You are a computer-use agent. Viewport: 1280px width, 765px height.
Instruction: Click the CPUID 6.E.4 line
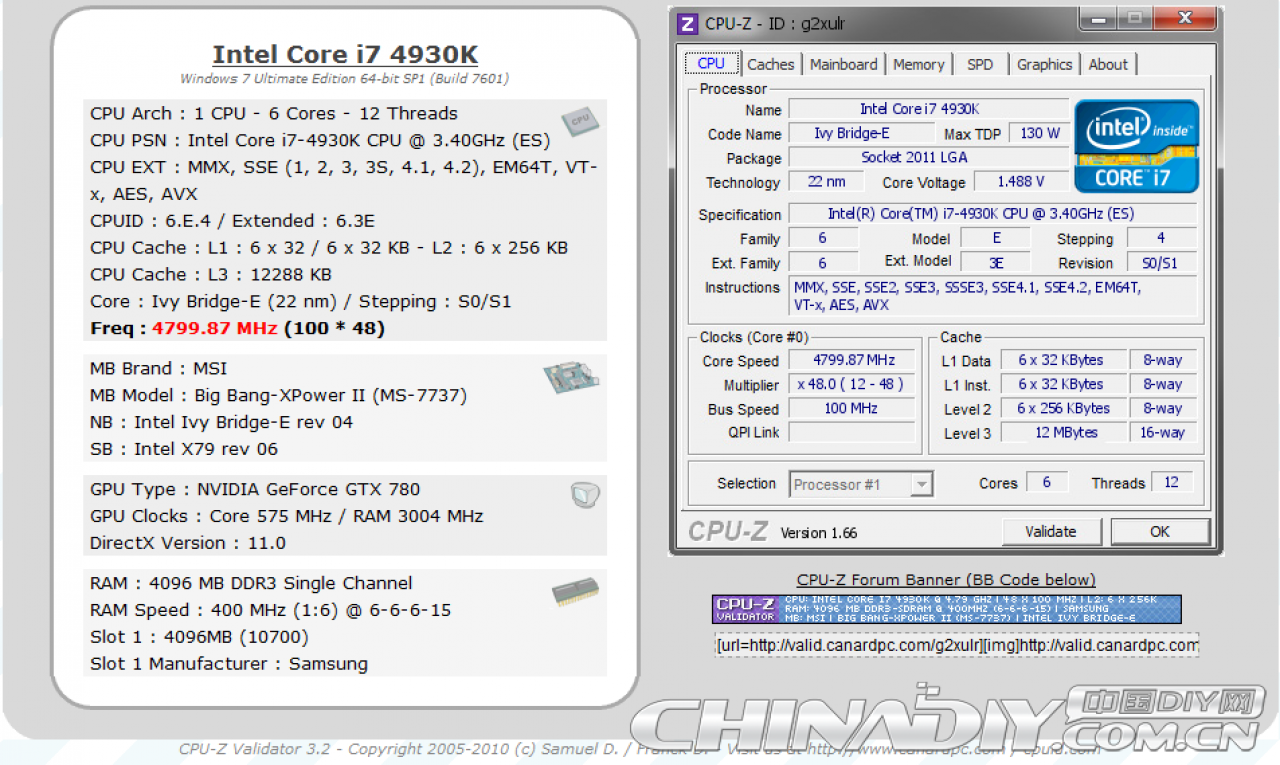[x=233, y=221]
